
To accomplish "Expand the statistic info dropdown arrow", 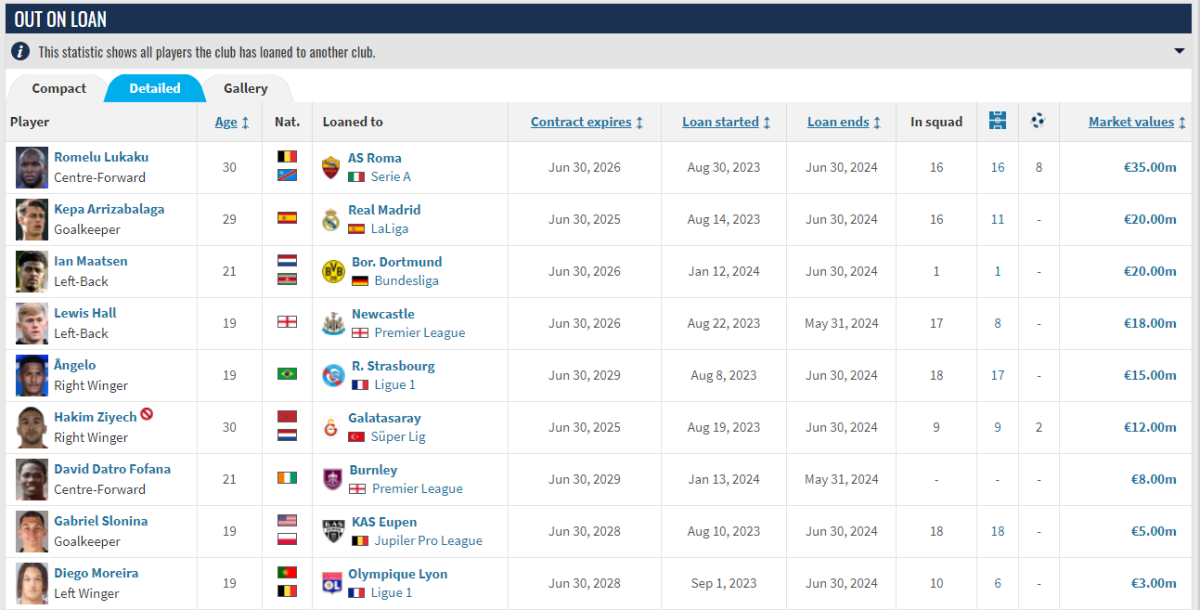I will (1179, 51).
